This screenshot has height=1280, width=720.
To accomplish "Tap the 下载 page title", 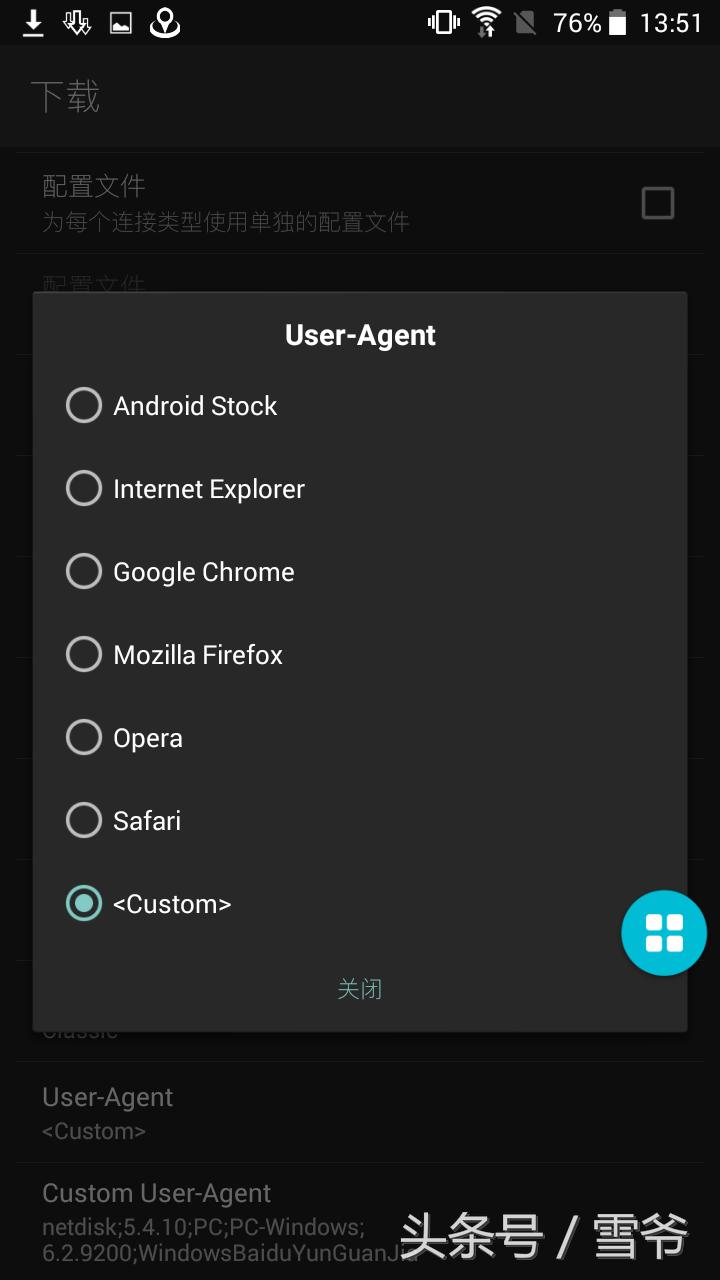I will click(66, 97).
